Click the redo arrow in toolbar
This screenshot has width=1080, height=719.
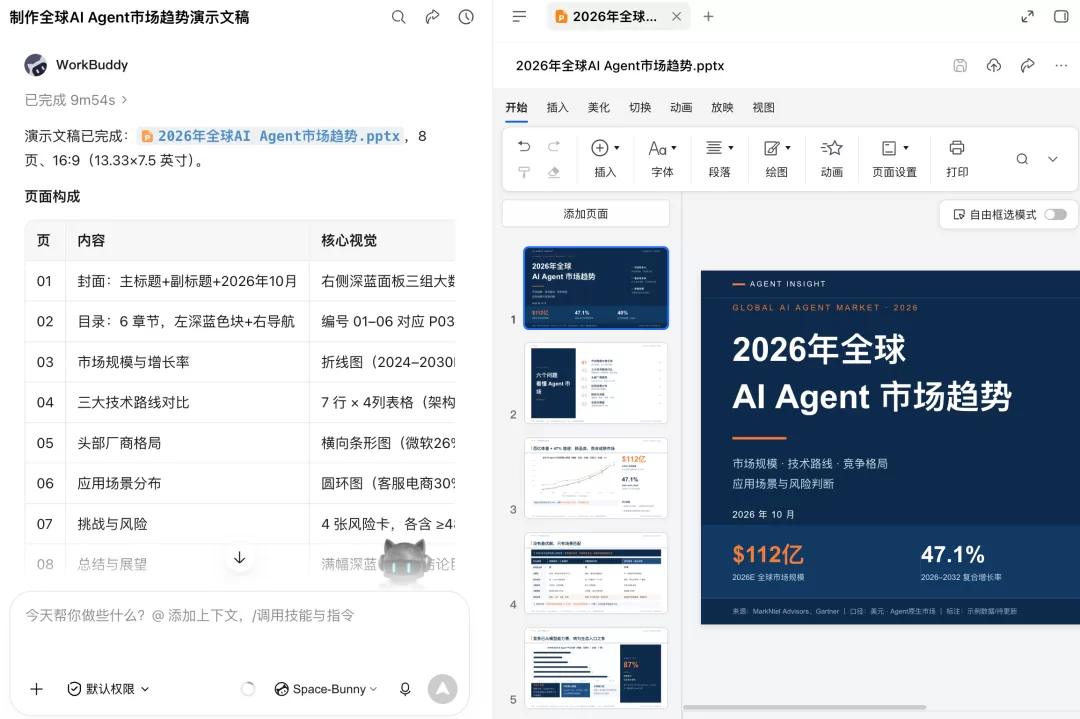[554, 146]
